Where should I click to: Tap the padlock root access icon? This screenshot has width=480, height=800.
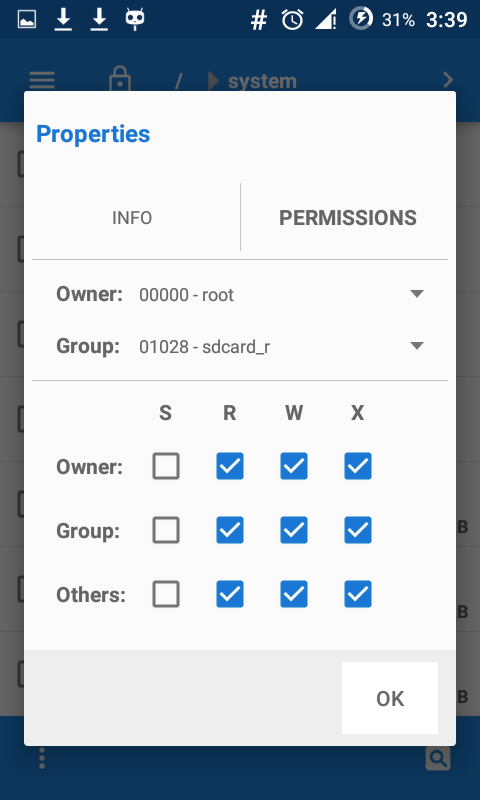pos(120,80)
